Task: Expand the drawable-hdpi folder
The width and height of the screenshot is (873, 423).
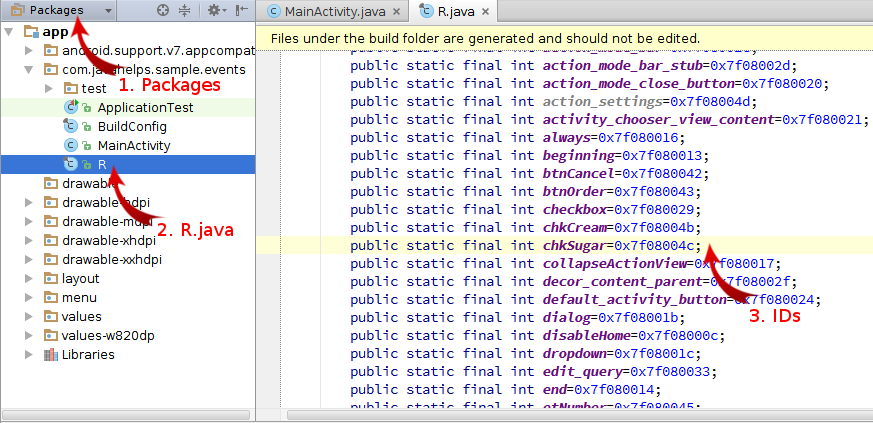Action: (29, 202)
